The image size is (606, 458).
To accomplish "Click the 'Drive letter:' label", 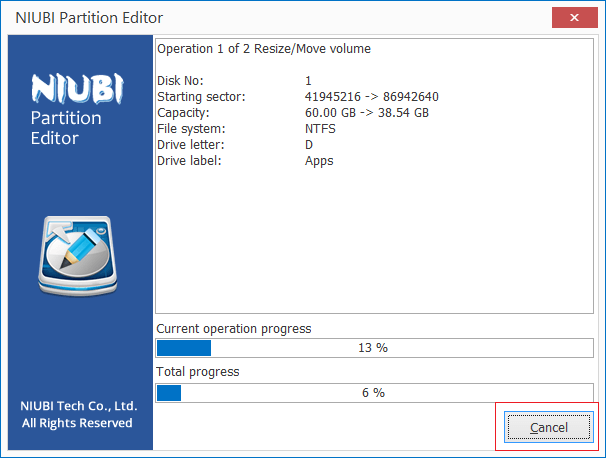I will (x=191, y=145).
